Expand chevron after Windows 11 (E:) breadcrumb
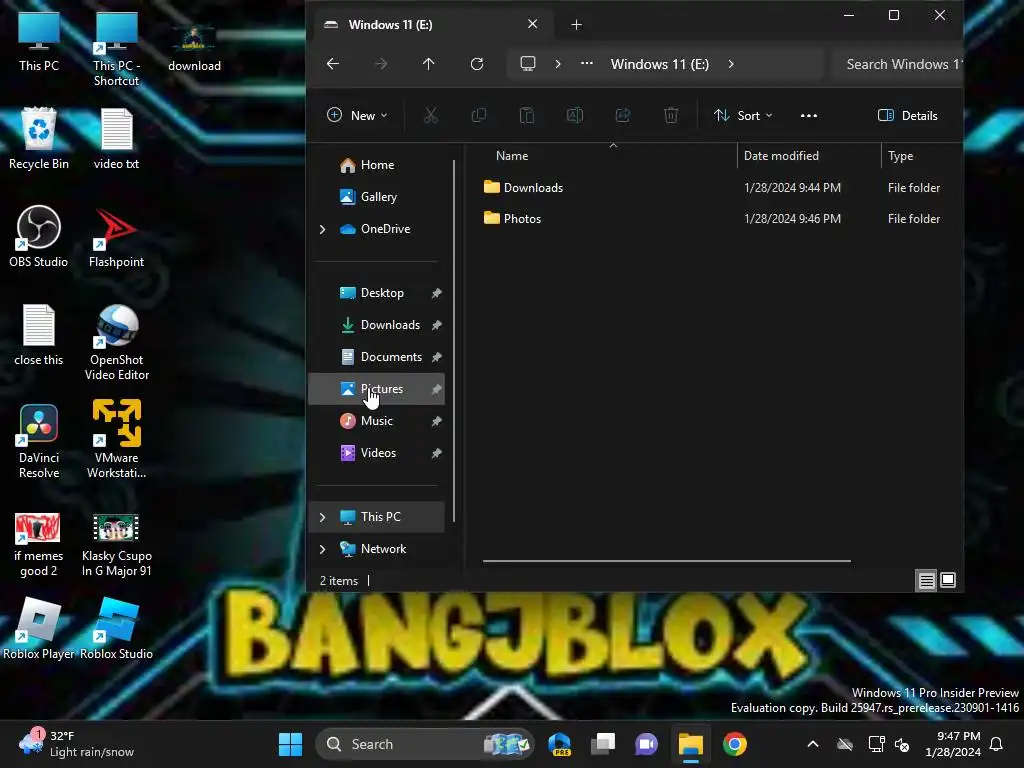Screen dimensions: 1024x768 [731, 64]
